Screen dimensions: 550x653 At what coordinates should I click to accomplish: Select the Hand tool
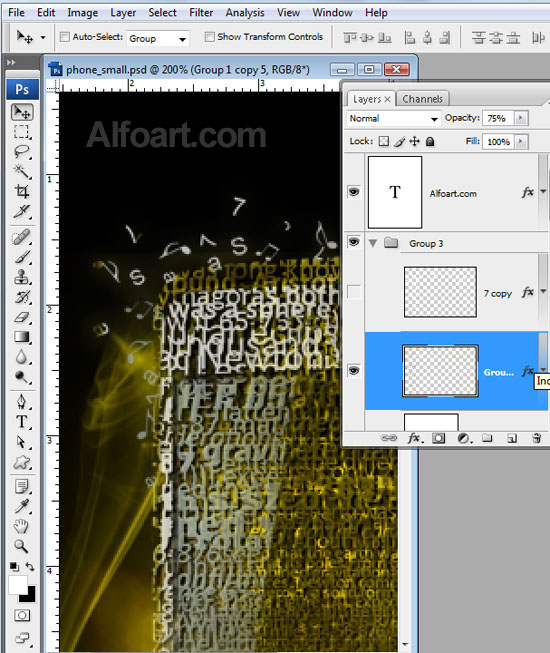(21, 526)
